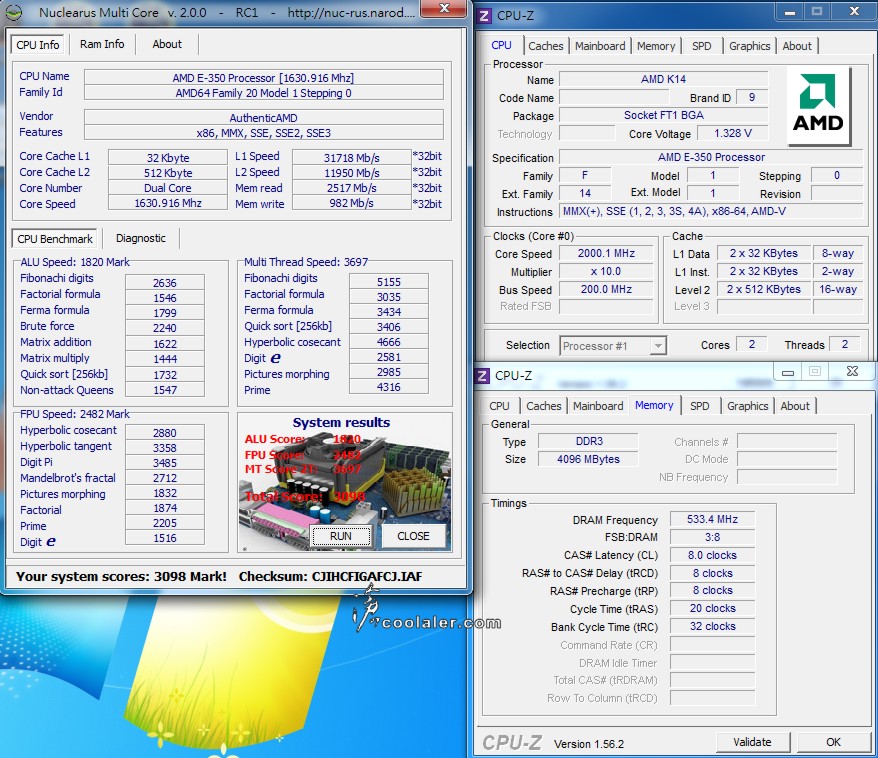Open About tab in lower CPU-Z window

[x=795, y=406]
